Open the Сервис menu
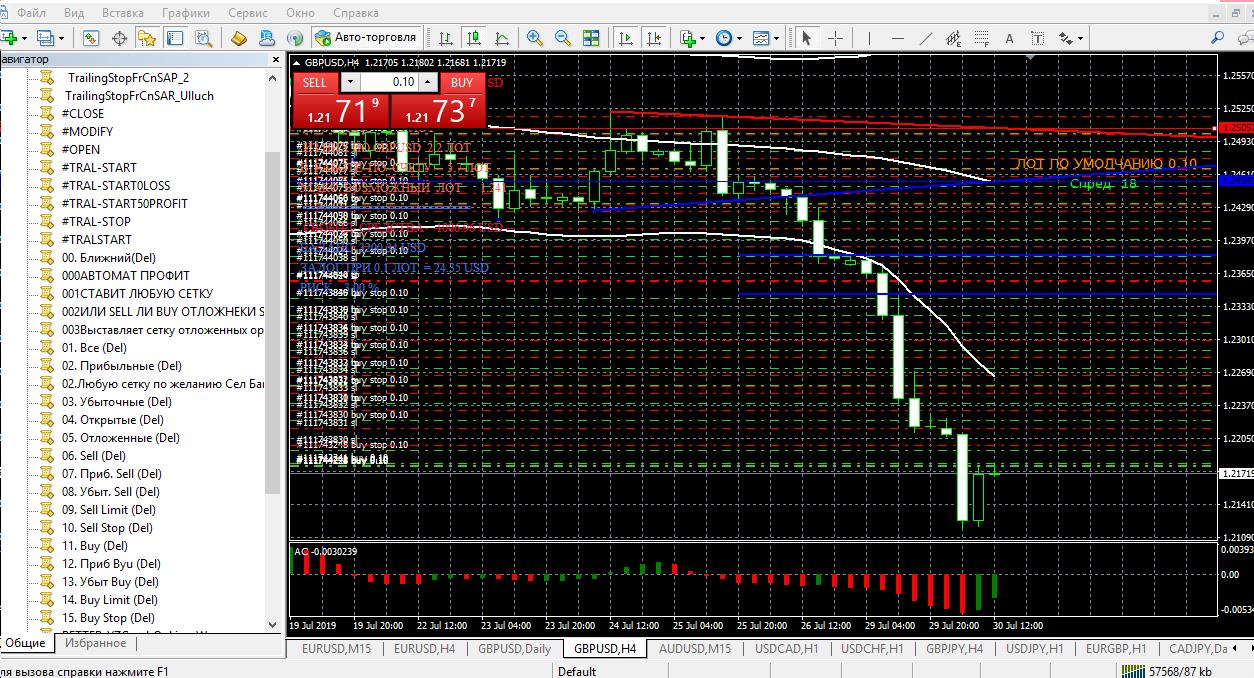 point(247,13)
